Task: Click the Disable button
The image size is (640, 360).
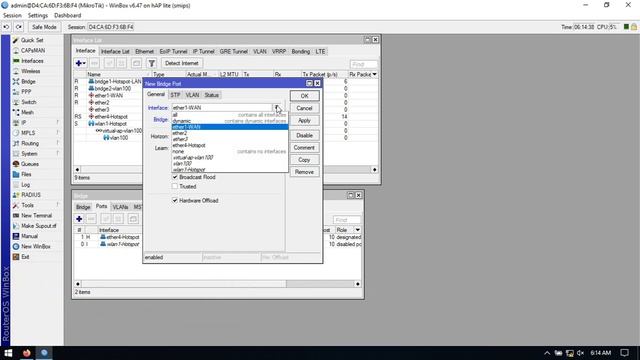Action: coord(304,135)
